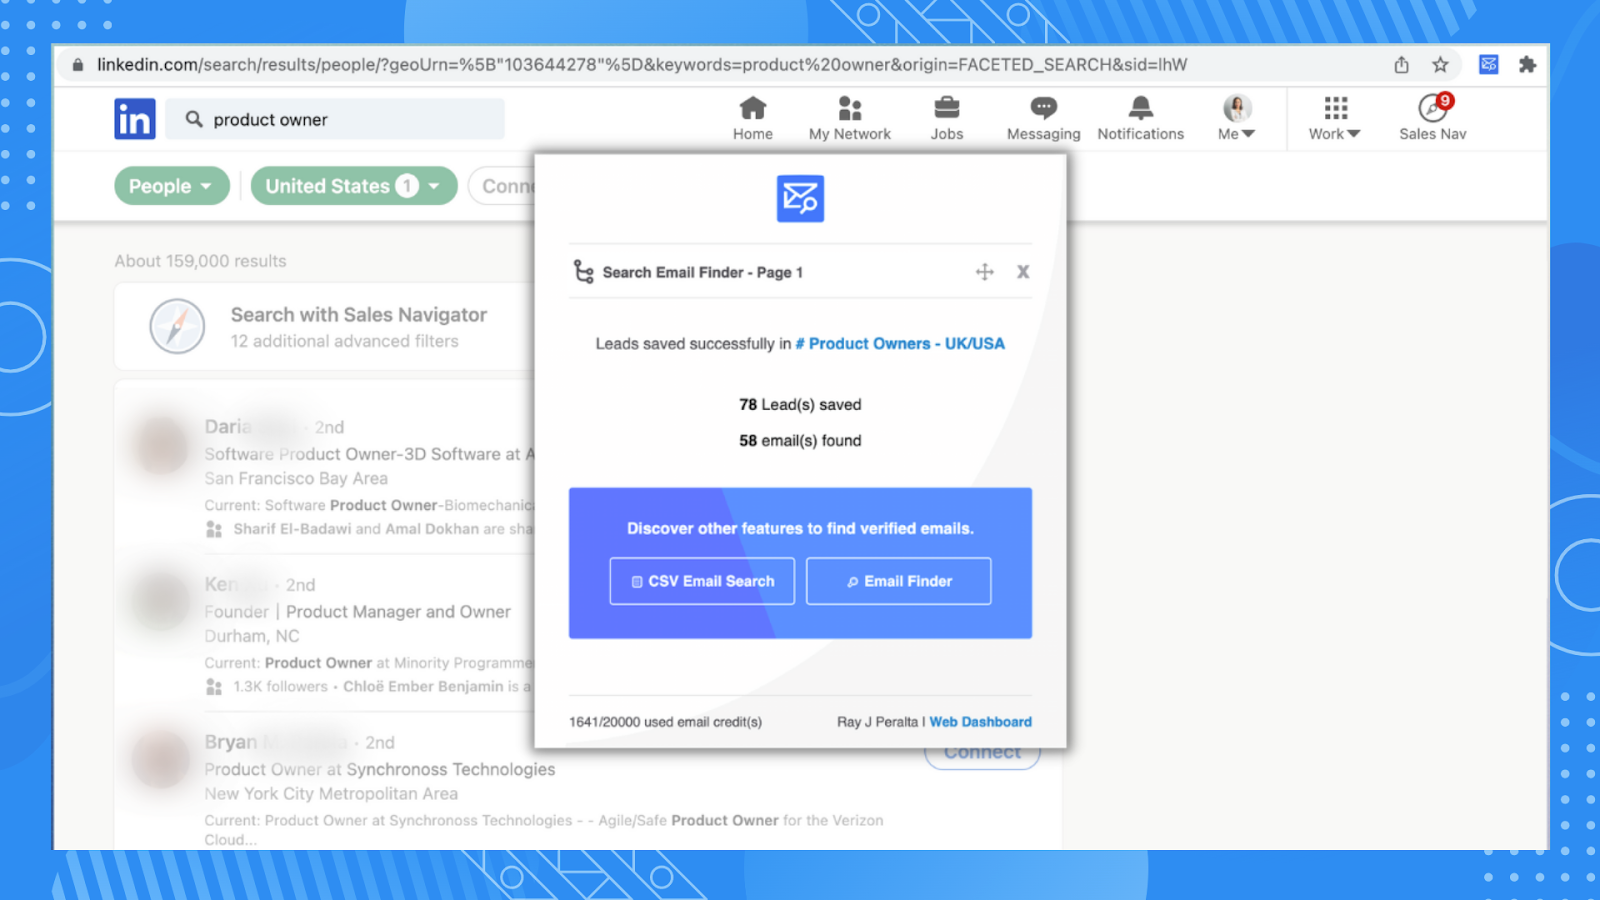Expand the People filter dropdown
This screenshot has width=1600, height=900.
172,186
